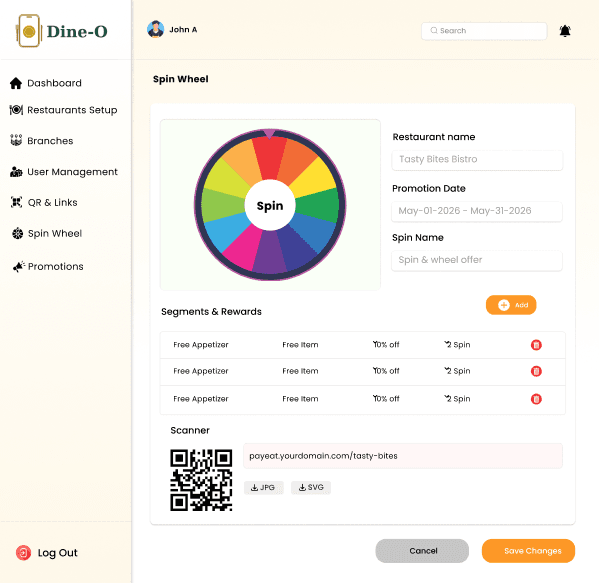Click the purple pointer on the wheel
Image resolution: width=599 pixels, height=583 pixels.
tap(269, 134)
